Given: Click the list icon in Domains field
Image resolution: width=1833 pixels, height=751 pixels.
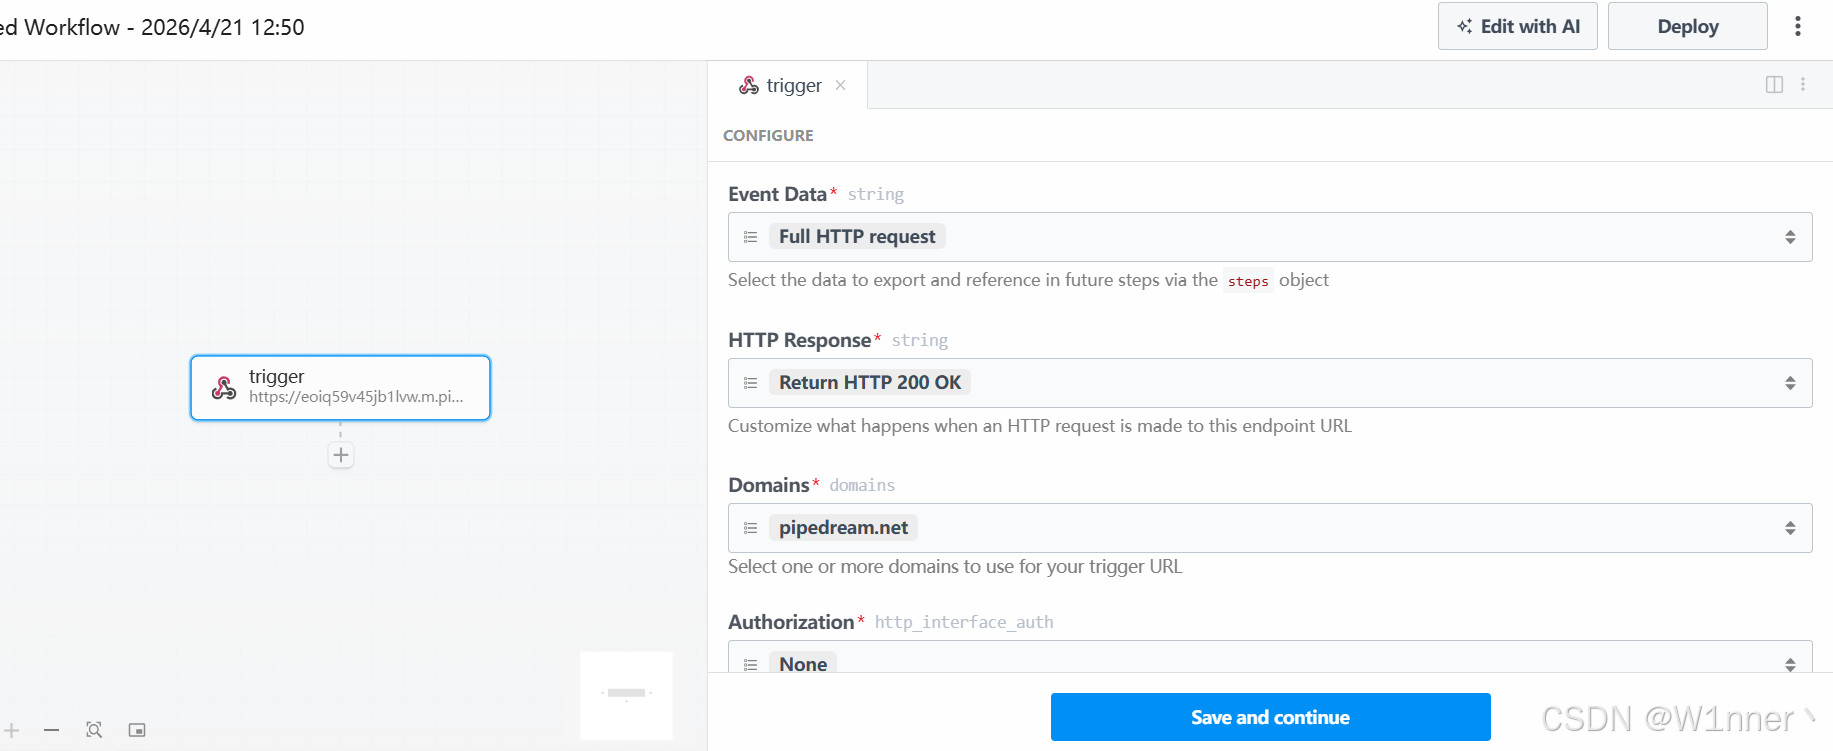Looking at the screenshot, I should pyautogui.click(x=750, y=528).
